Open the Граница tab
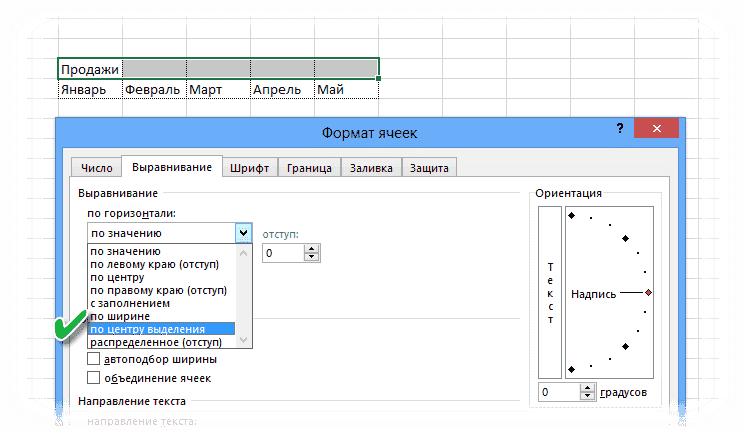Viewport: 746px width, 430px height. pos(309,168)
